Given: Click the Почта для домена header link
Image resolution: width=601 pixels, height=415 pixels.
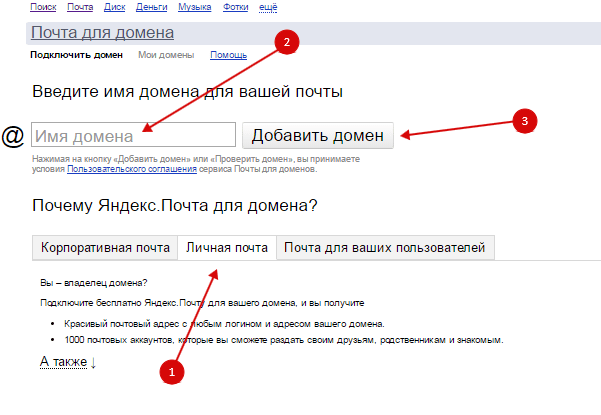Looking at the screenshot, I should coord(102,33).
